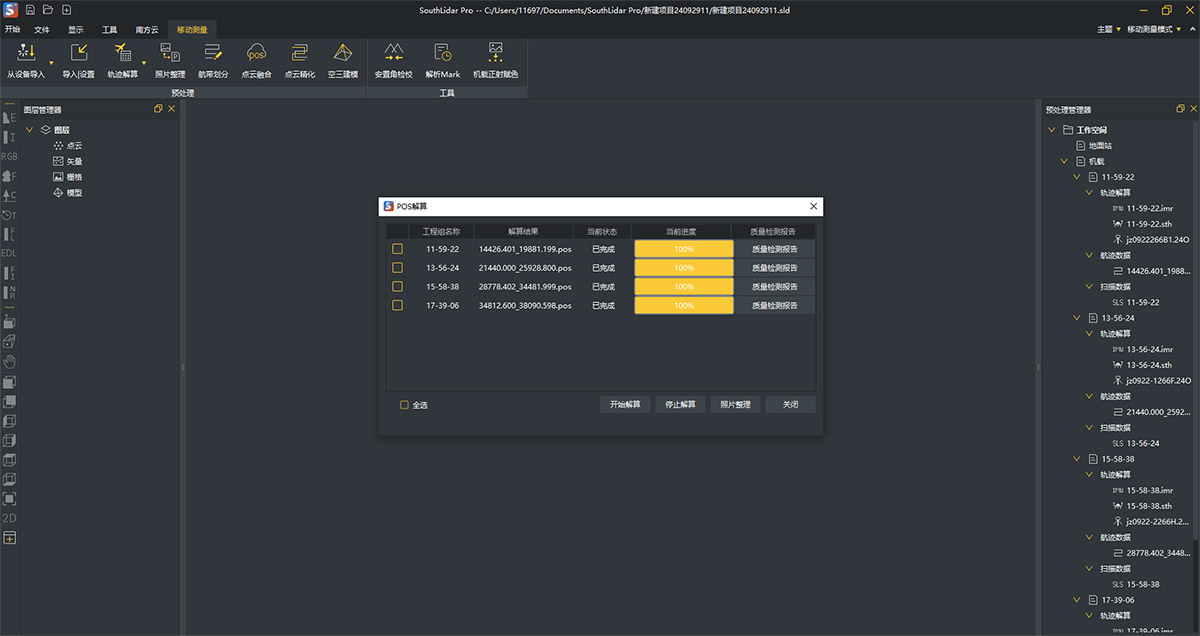Launch the 机载正射赋色 tool
Screen dimensions: 1200x636
[495, 54]
